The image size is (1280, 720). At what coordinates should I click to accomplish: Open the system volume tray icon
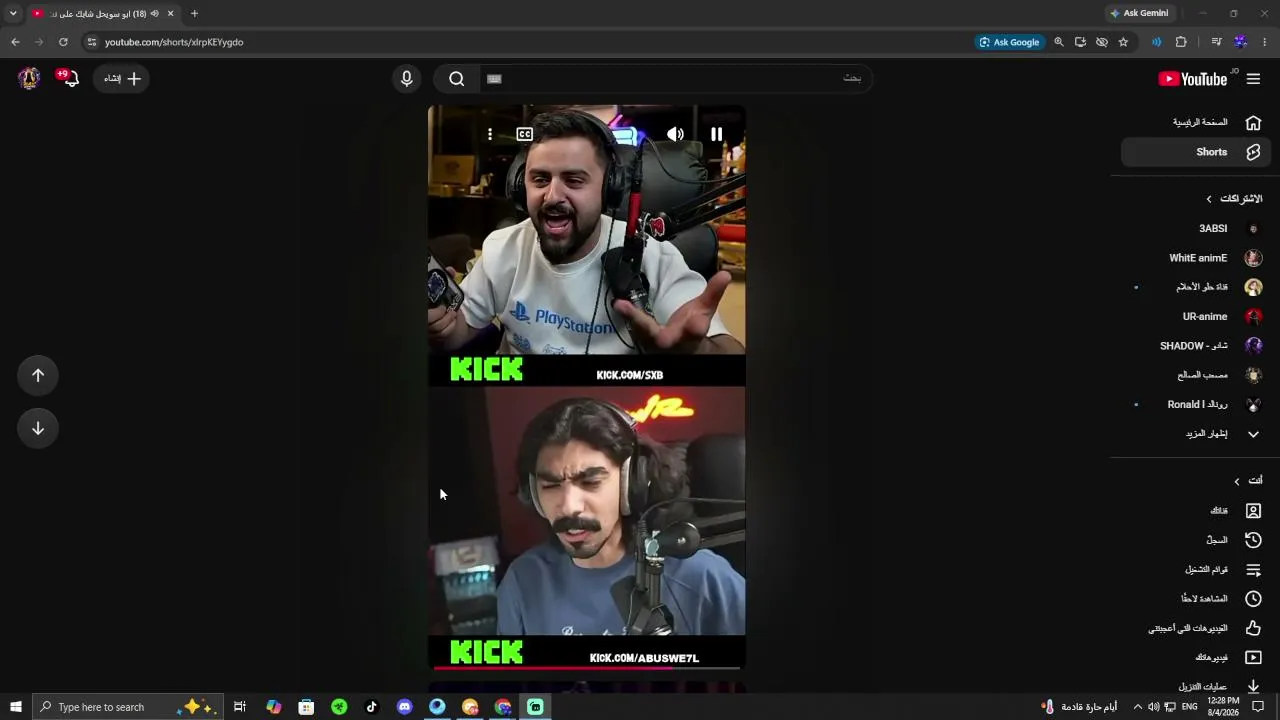[1153, 707]
